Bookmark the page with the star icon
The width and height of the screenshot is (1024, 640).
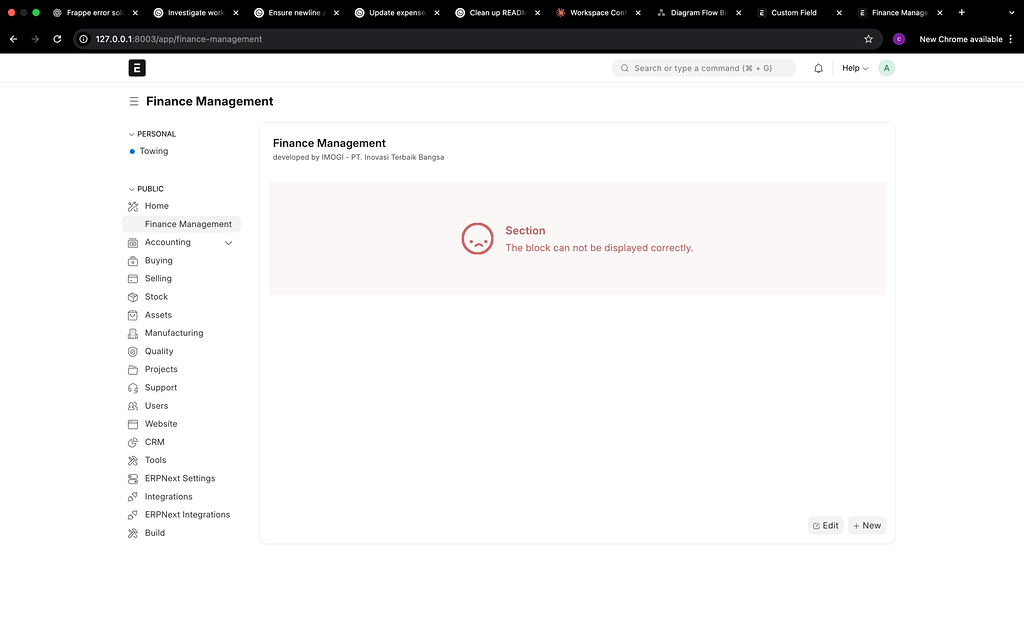coord(868,39)
